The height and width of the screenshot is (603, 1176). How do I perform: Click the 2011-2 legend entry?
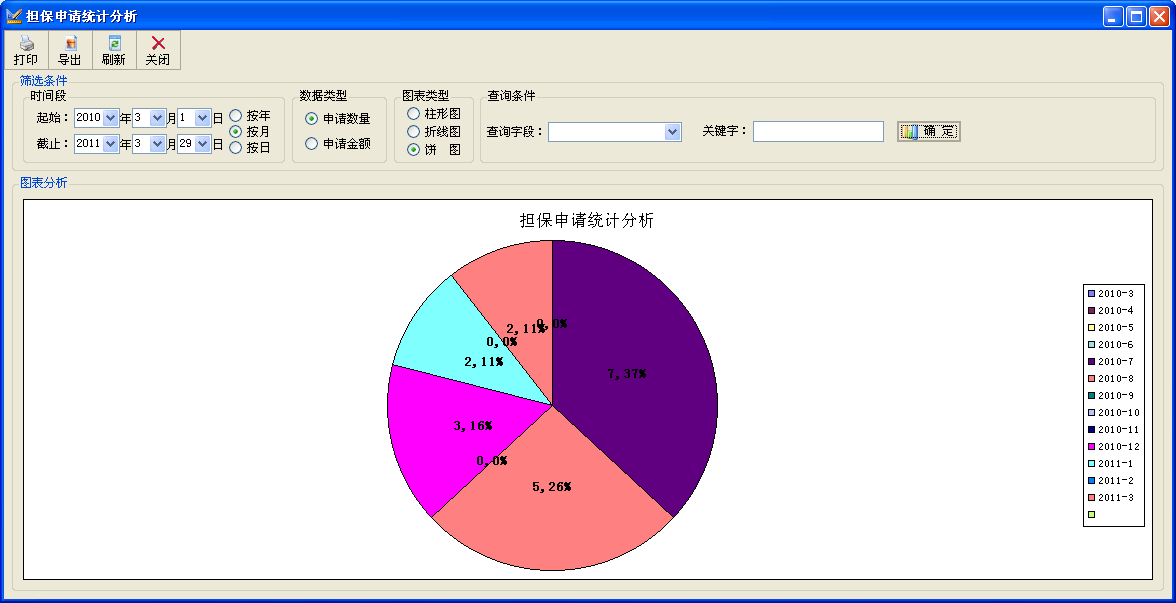1111,480
